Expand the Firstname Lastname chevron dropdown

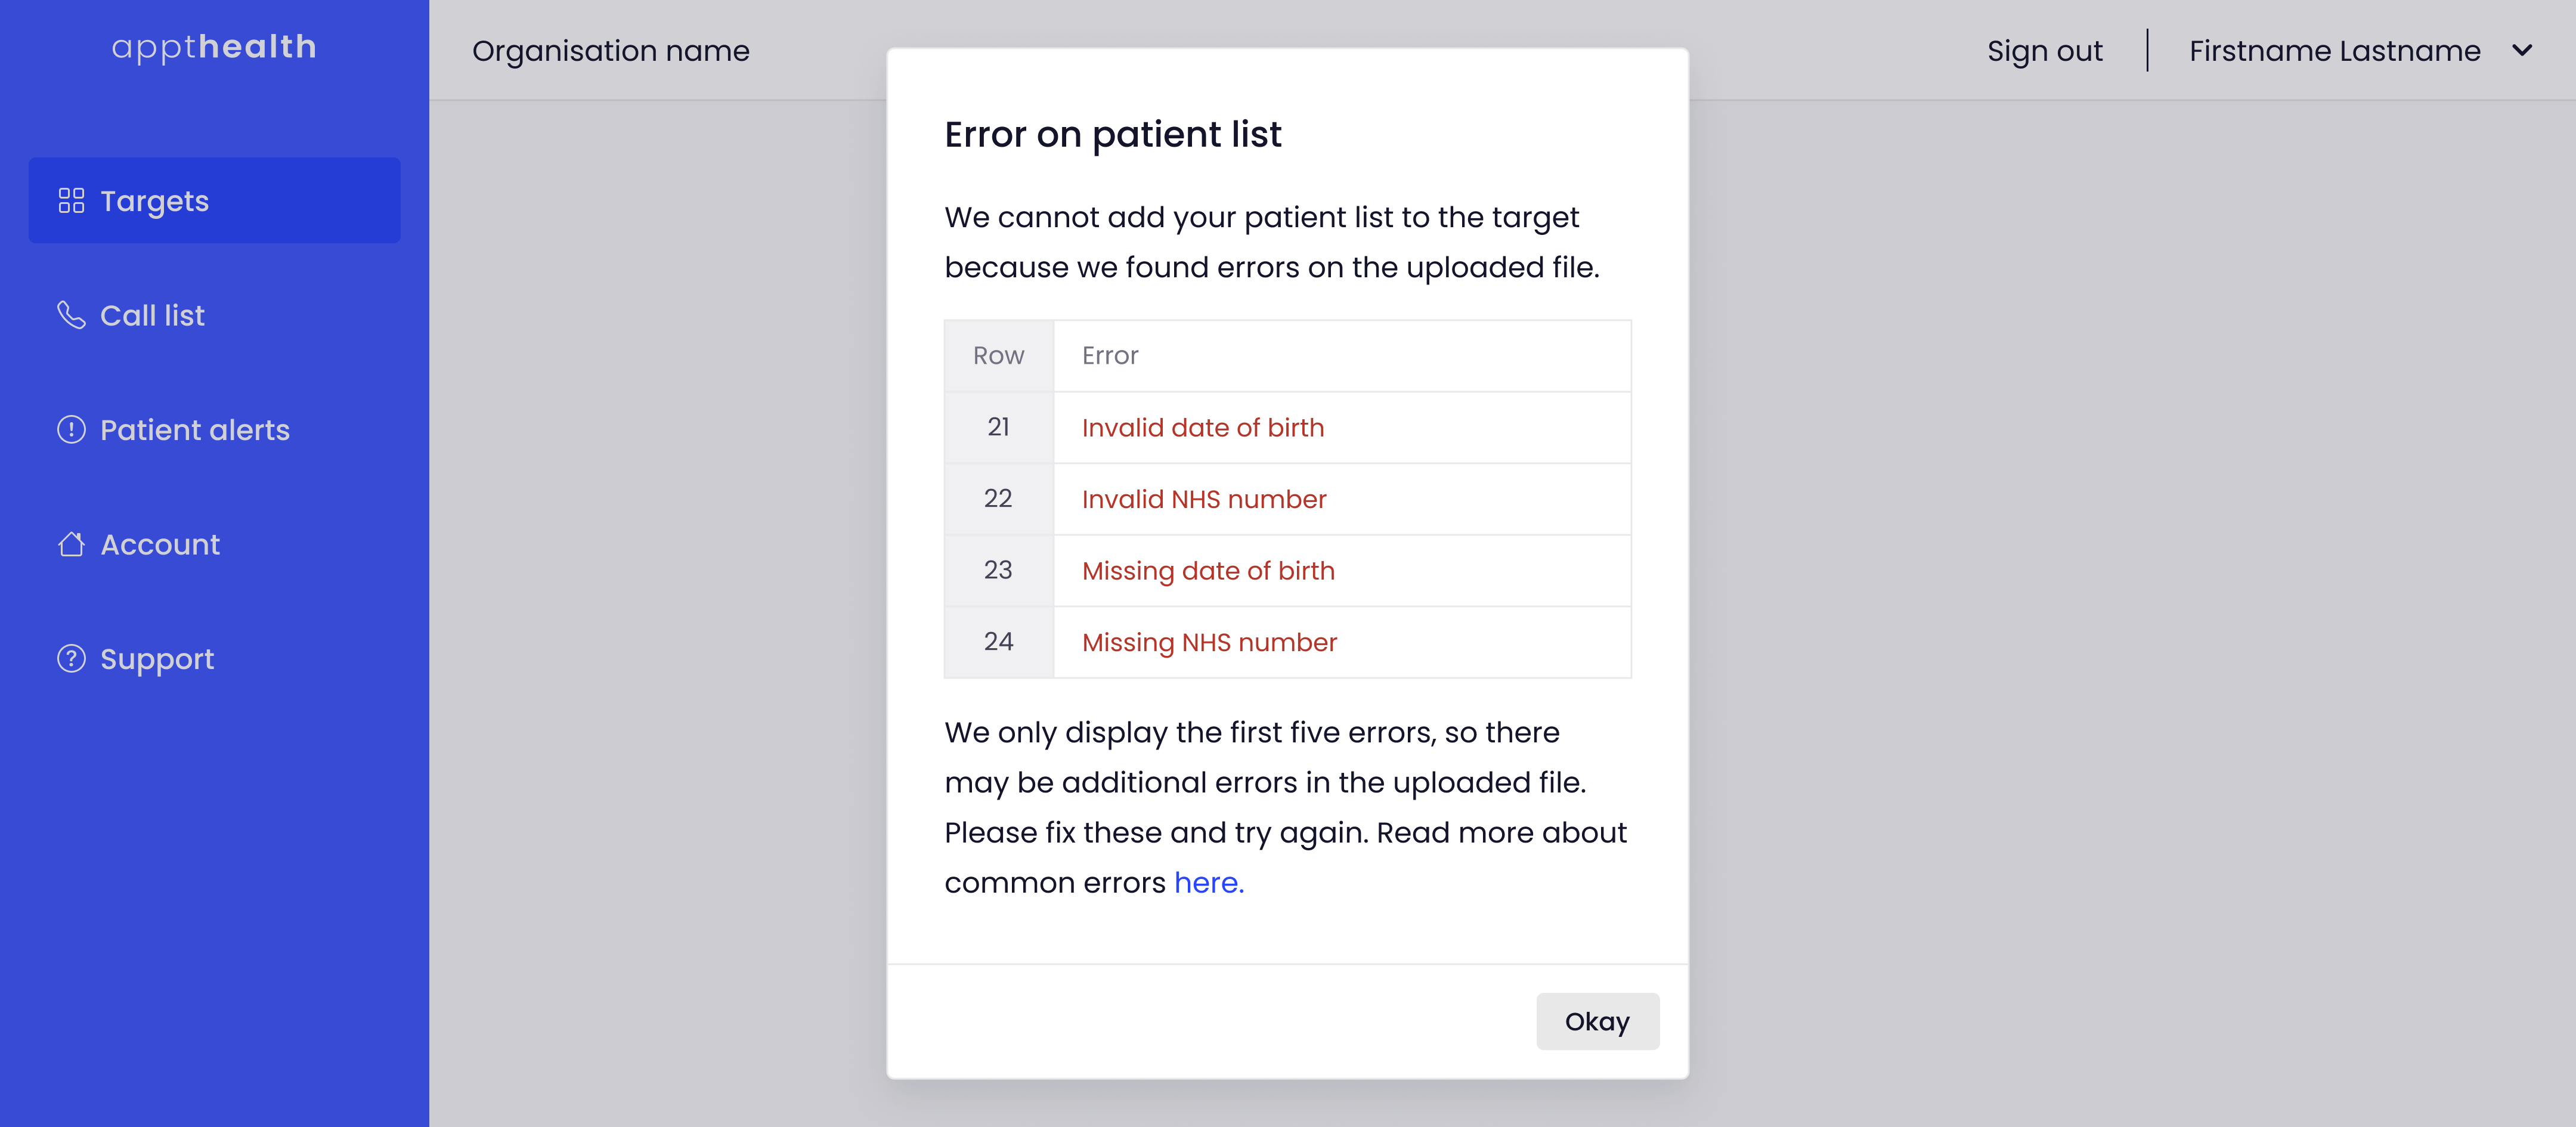[x=2522, y=50]
